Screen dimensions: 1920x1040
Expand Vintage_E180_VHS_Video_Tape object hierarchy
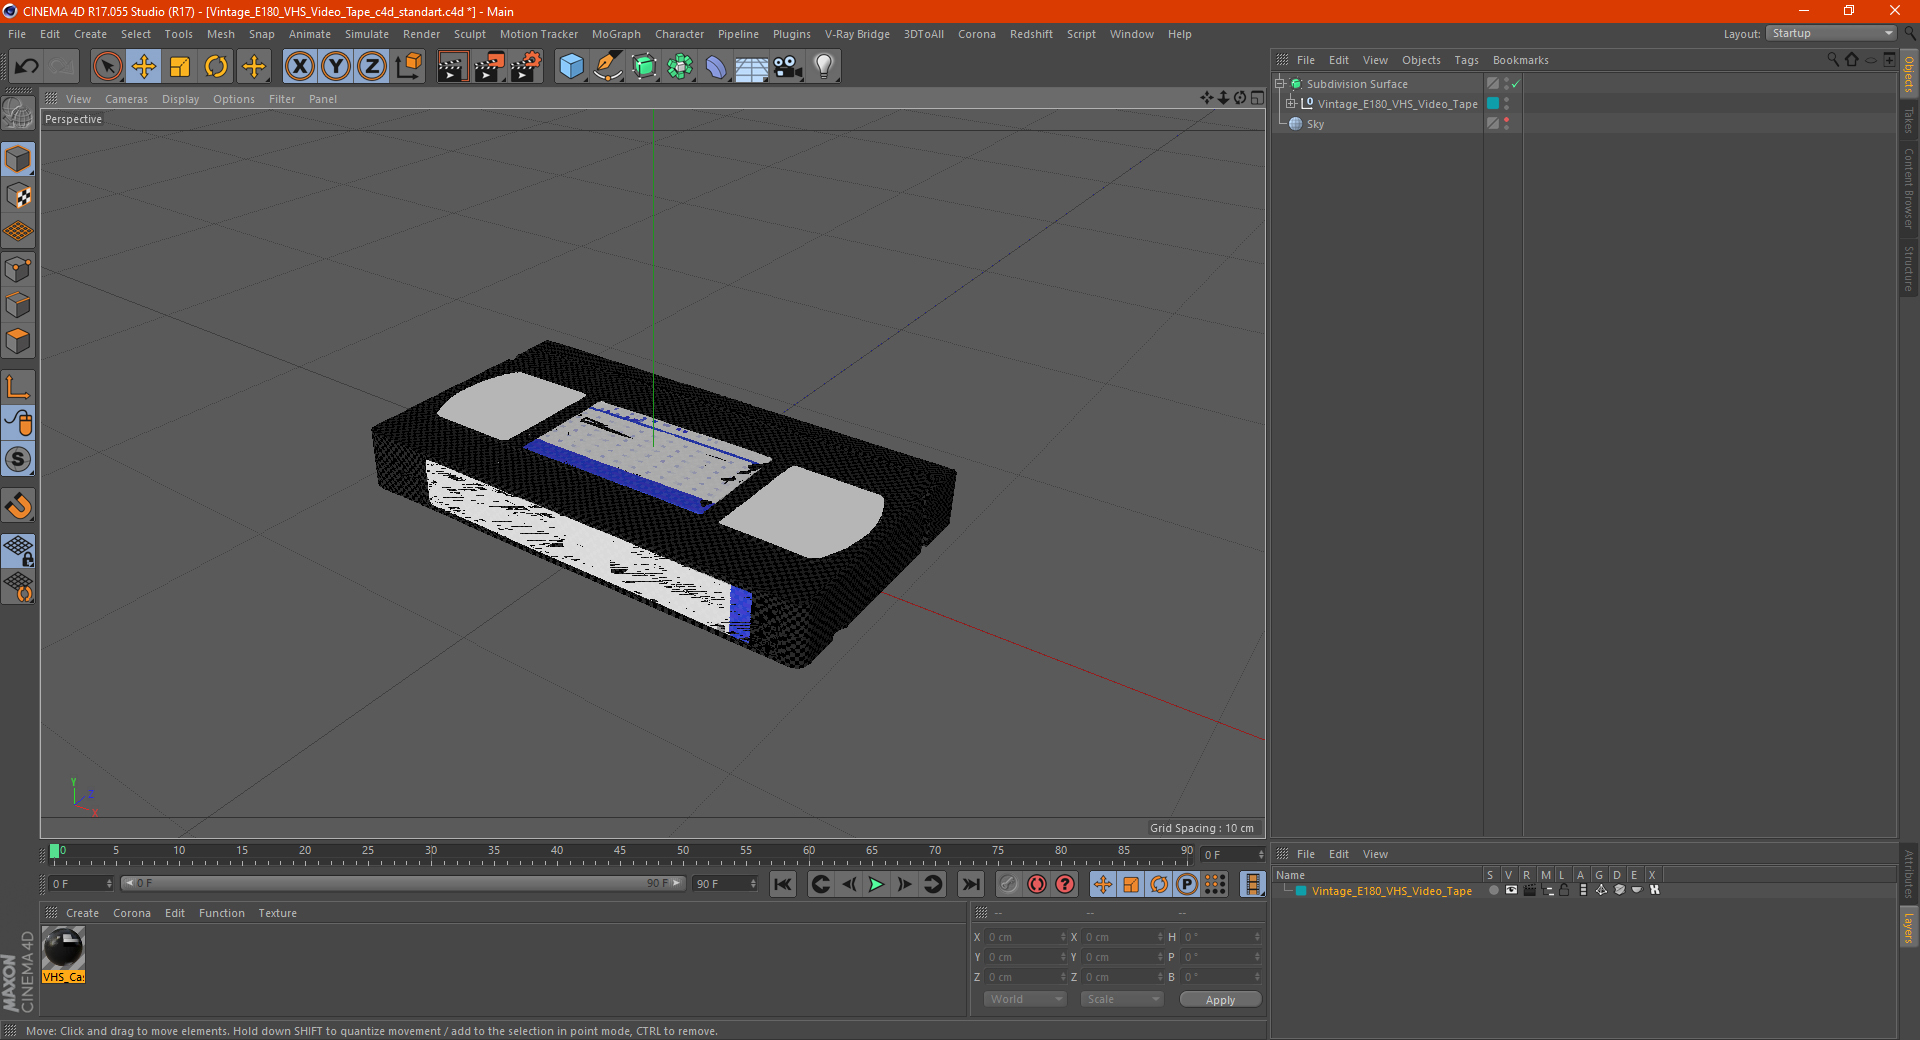pos(1290,103)
